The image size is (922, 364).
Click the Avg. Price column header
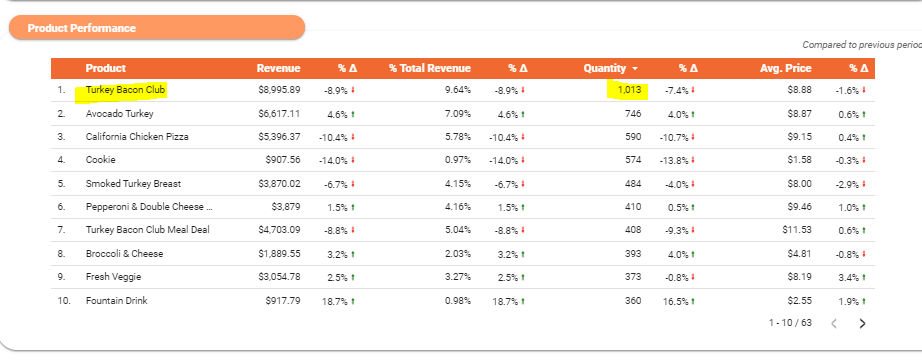pyautogui.click(x=786, y=68)
